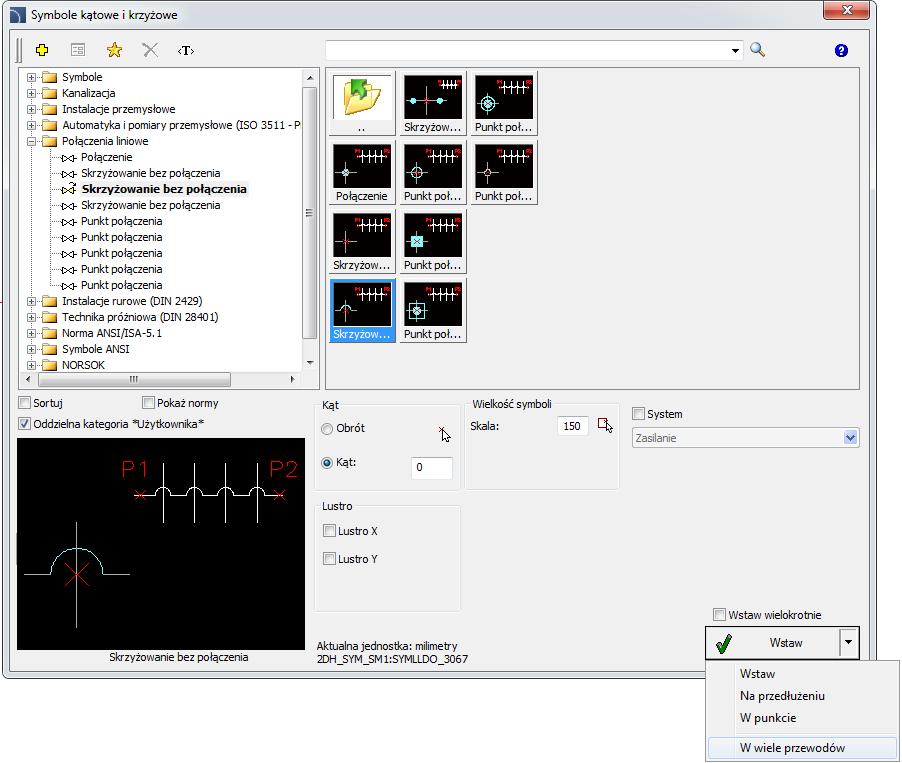Close the Symbole kątowe i krzyżowe dialog
Image resolution: width=902 pixels, height=763 pixels.
pos(846,10)
